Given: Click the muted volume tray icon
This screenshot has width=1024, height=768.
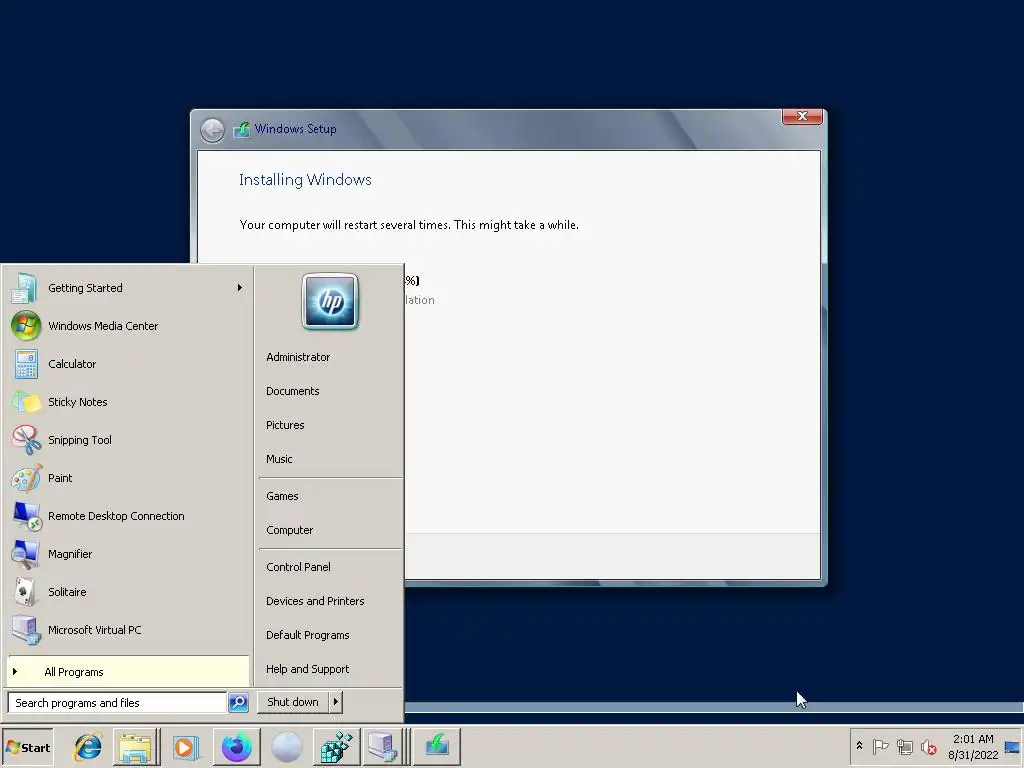Looking at the screenshot, I should 928,746.
